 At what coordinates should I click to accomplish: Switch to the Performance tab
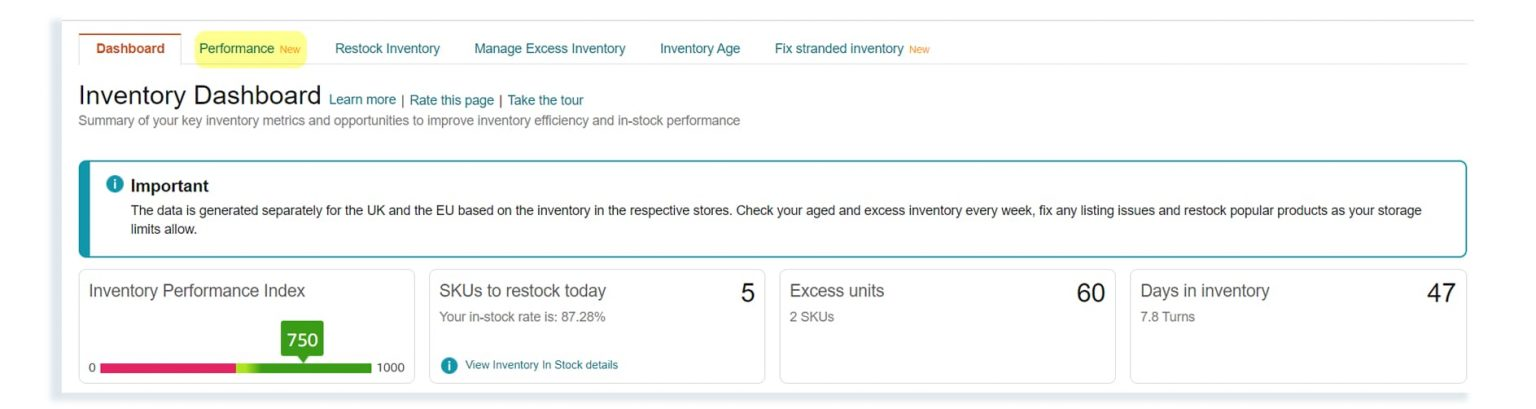(x=250, y=48)
